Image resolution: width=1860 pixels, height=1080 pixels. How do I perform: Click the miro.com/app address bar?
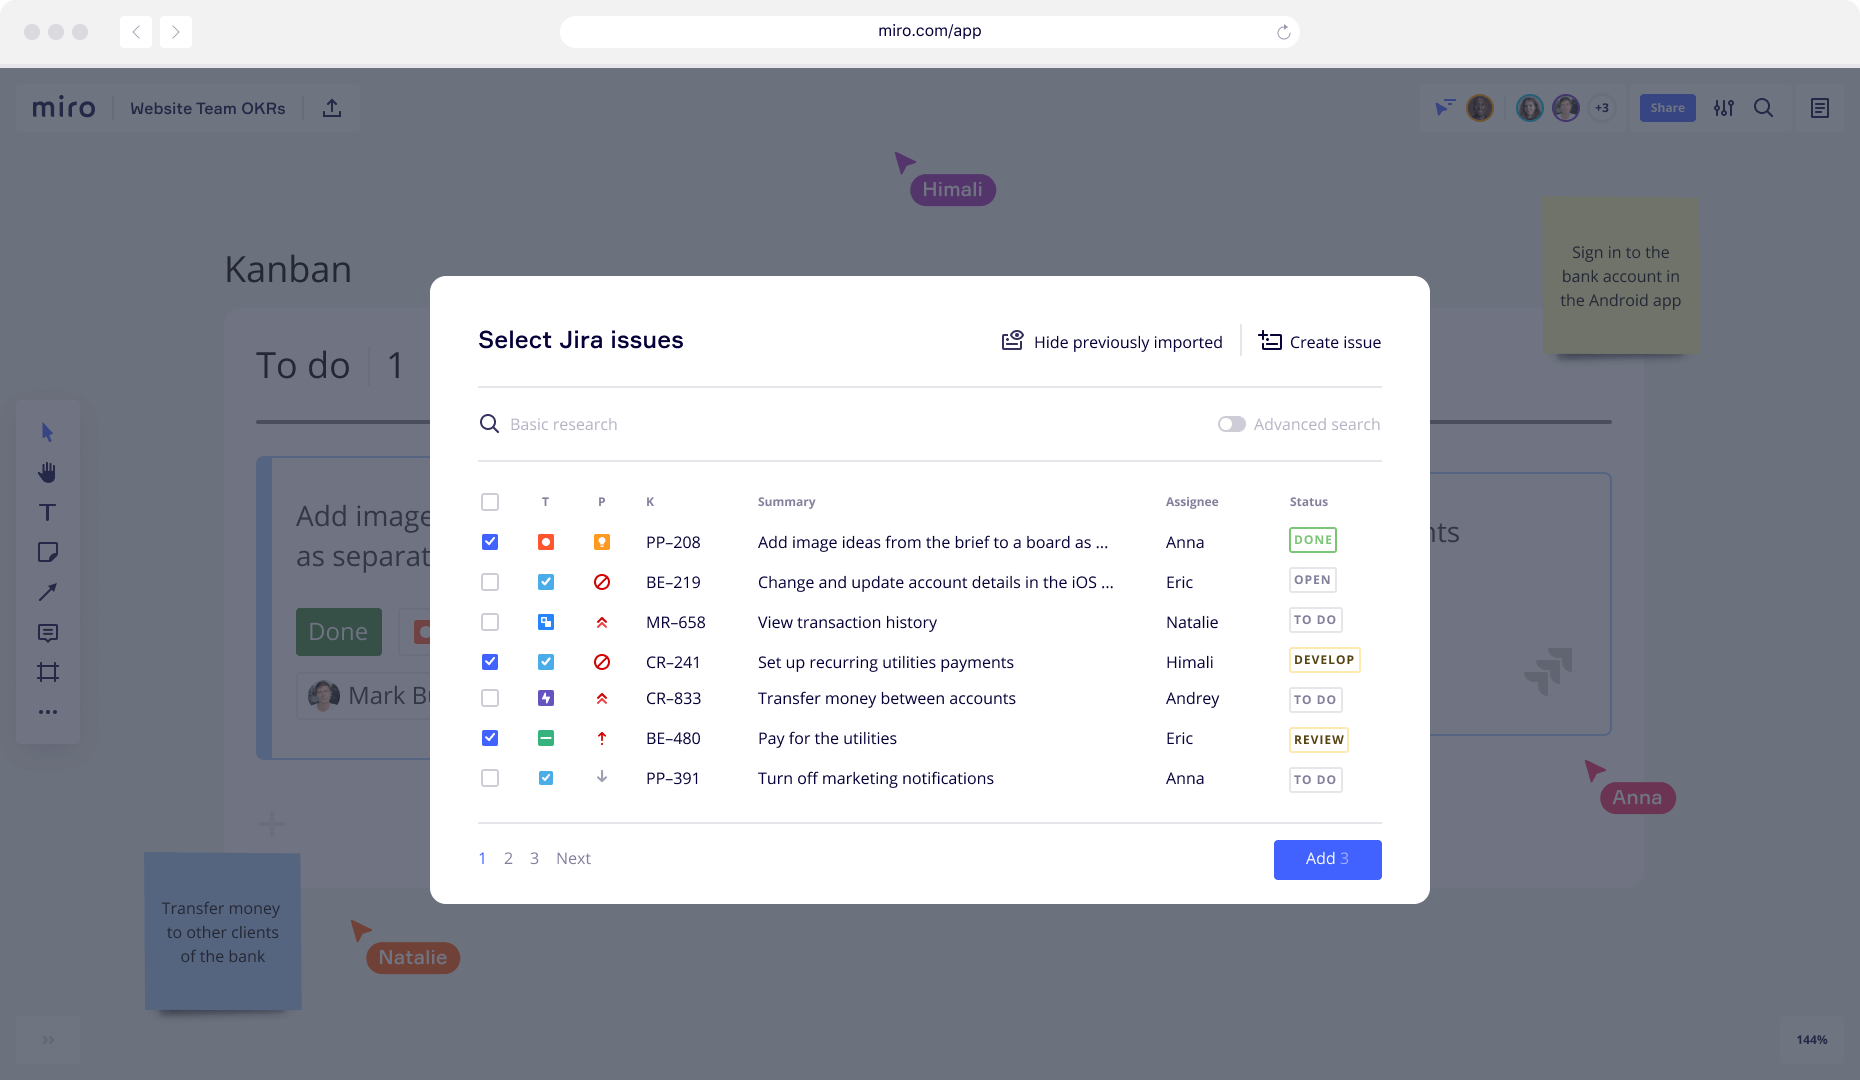point(930,32)
